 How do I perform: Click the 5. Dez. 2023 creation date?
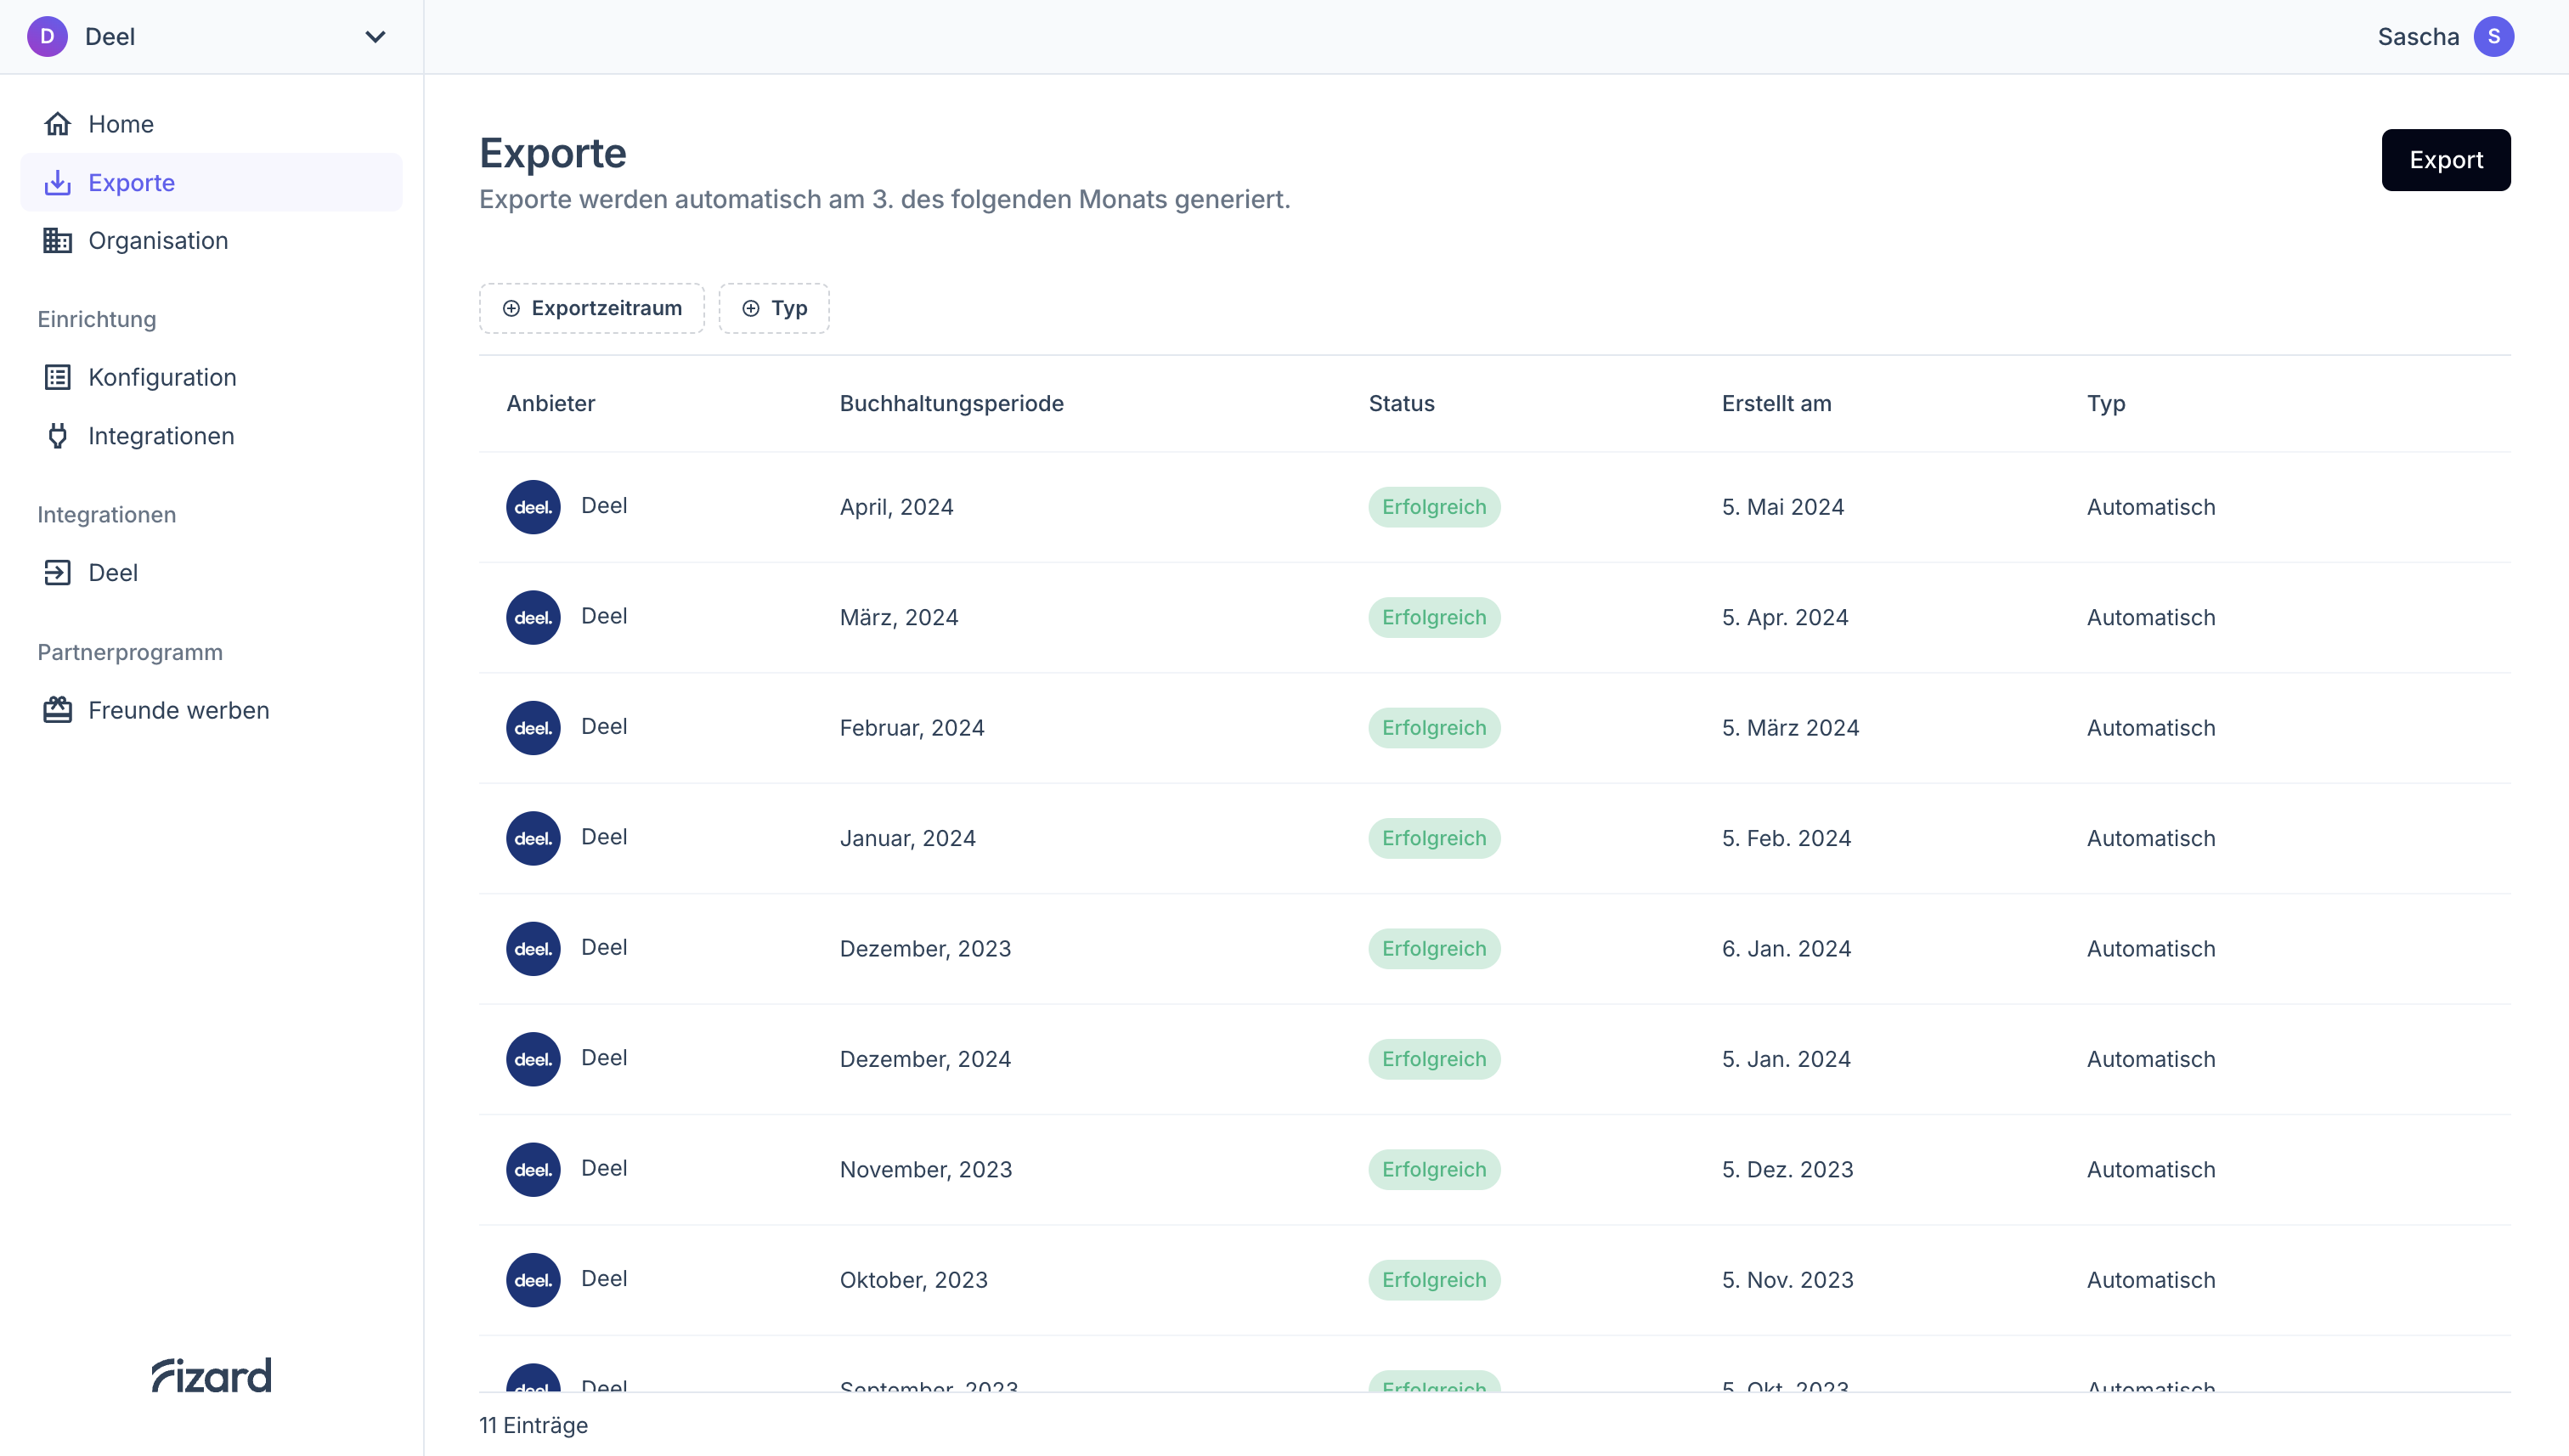click(x=1787, y=1170)
